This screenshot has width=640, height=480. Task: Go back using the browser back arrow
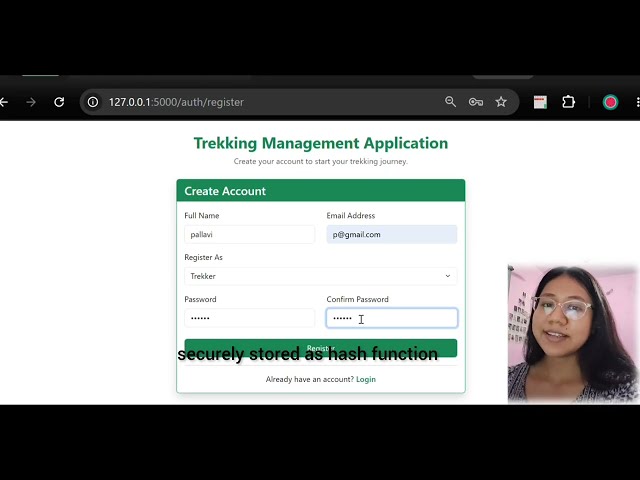click(4, 102)
